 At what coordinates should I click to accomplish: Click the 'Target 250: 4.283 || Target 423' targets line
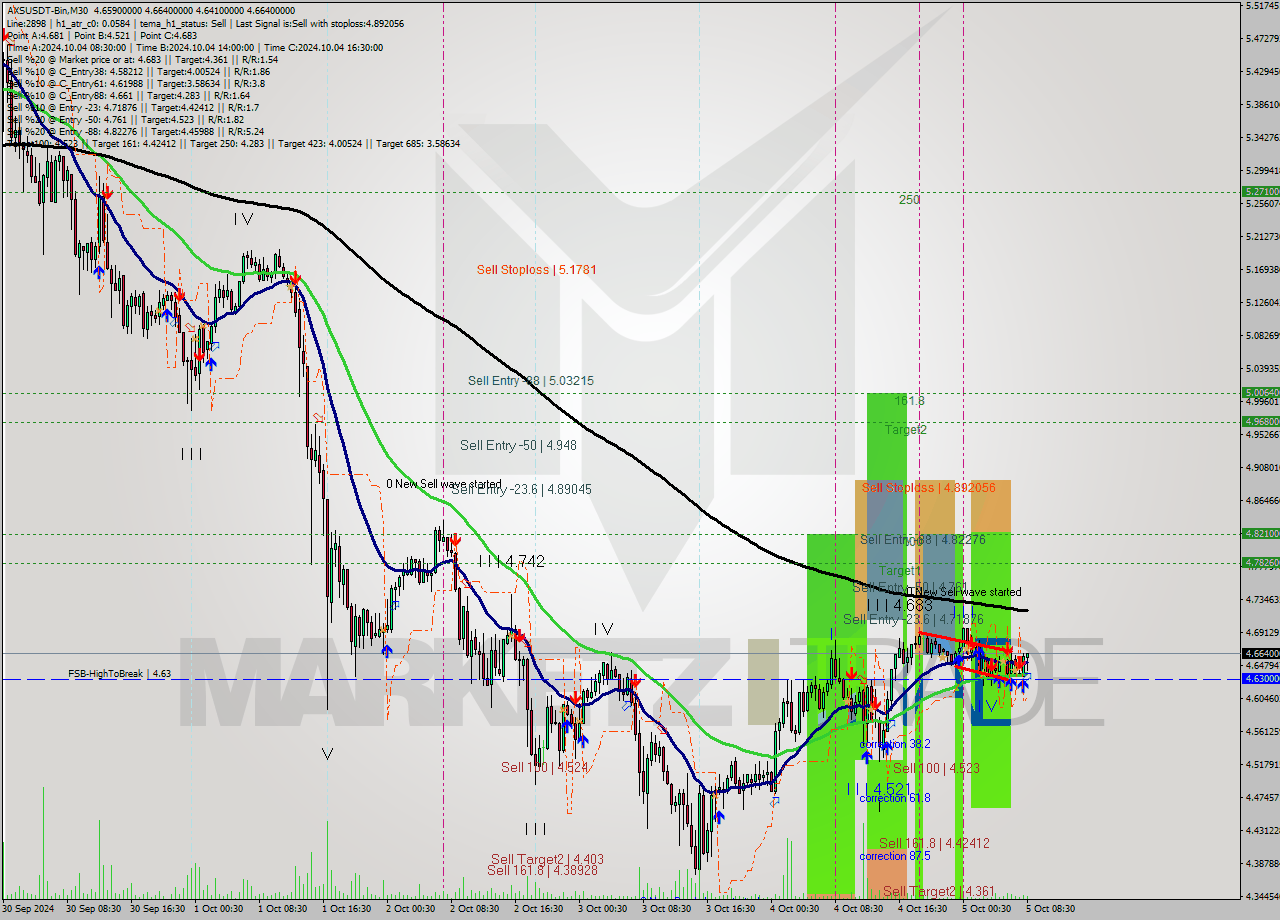tap(233, 143)
